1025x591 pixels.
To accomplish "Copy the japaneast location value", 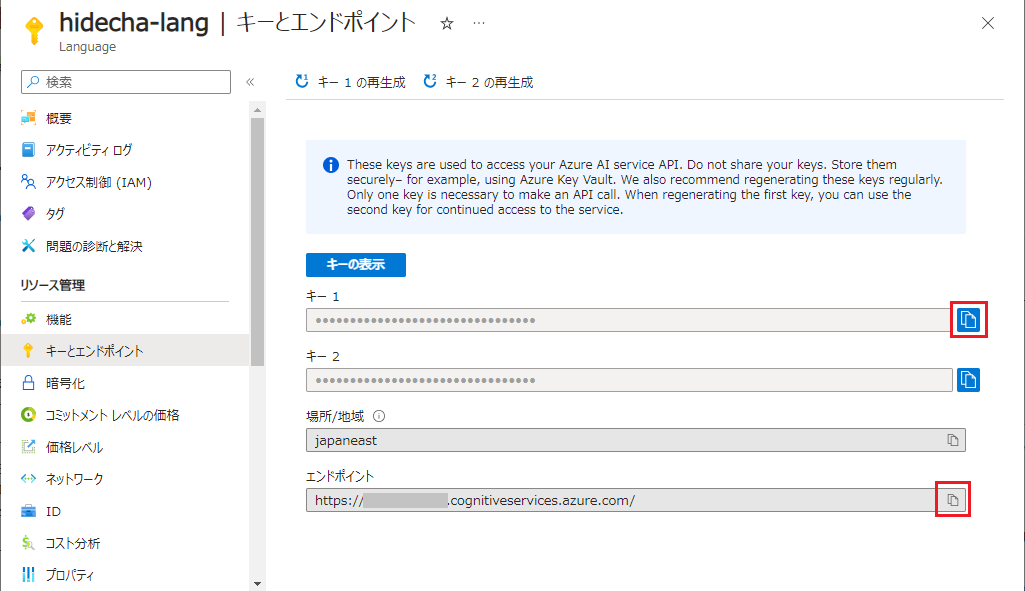I will click(x=952, y=440).
